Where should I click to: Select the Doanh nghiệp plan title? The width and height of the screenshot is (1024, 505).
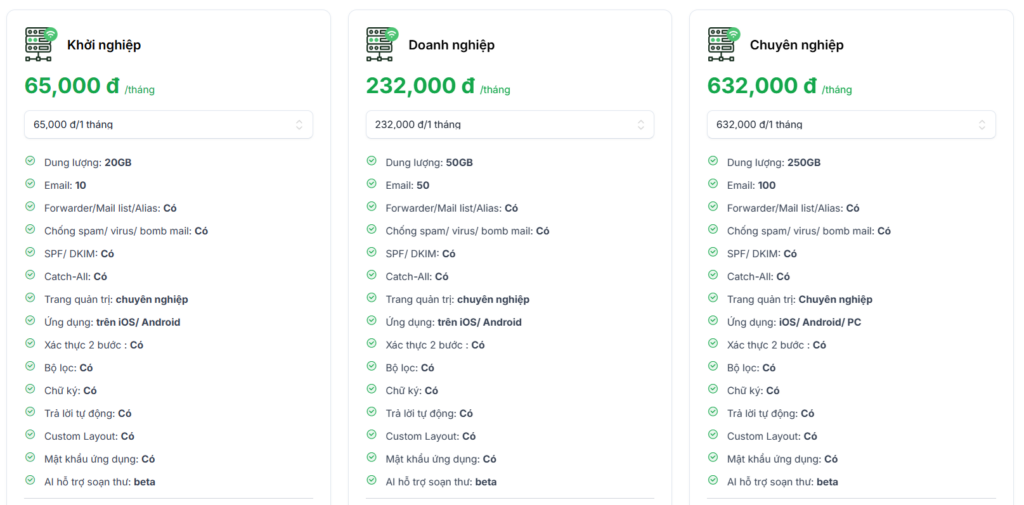[451, 45]
